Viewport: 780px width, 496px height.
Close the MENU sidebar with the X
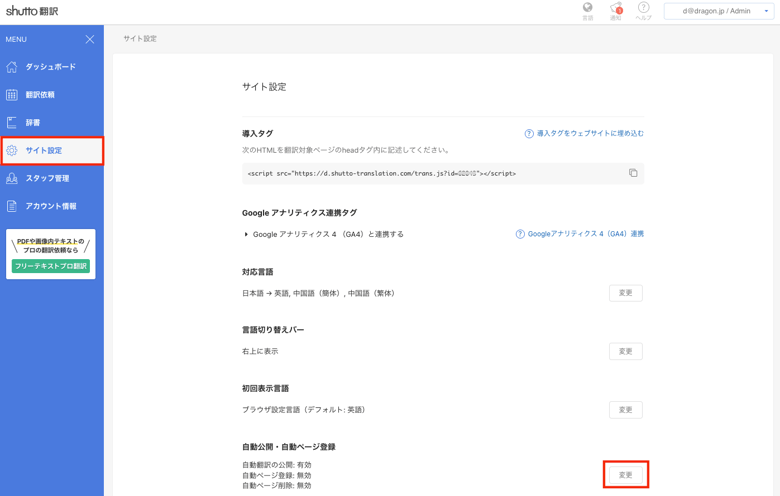click(90, 39)
